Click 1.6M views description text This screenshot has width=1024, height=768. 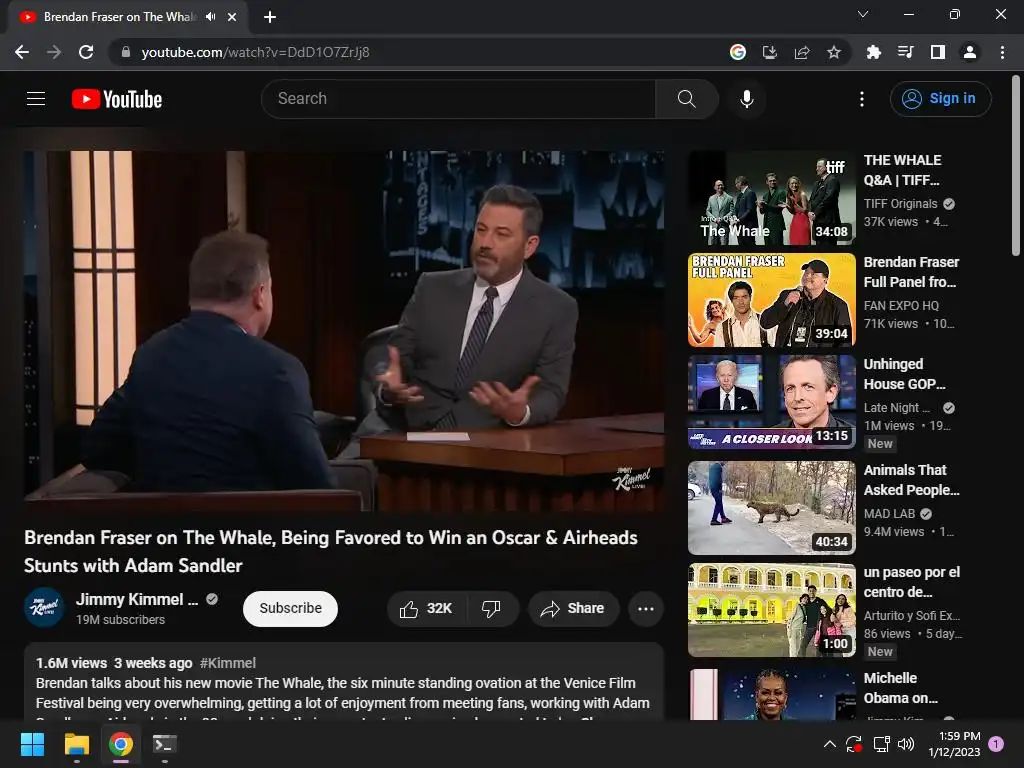click(x=71, y=663)
